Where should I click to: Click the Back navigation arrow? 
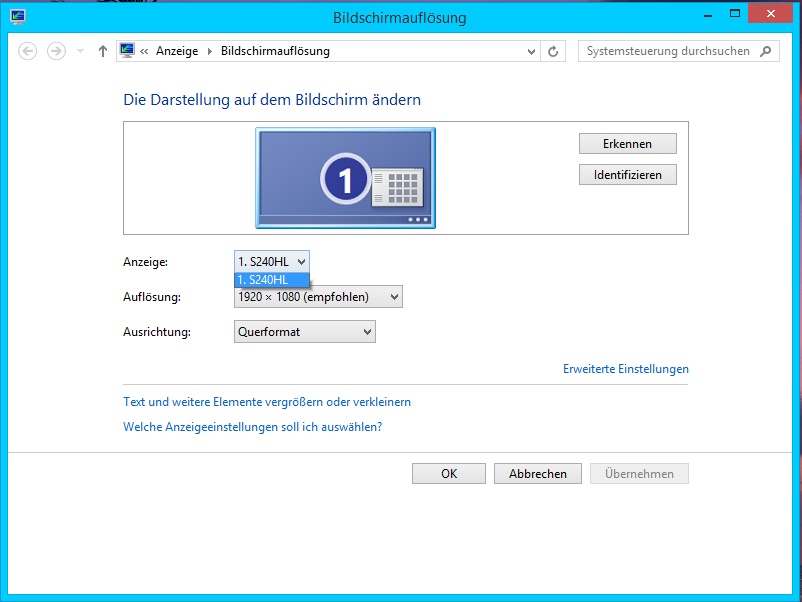(x=28, y=51)
